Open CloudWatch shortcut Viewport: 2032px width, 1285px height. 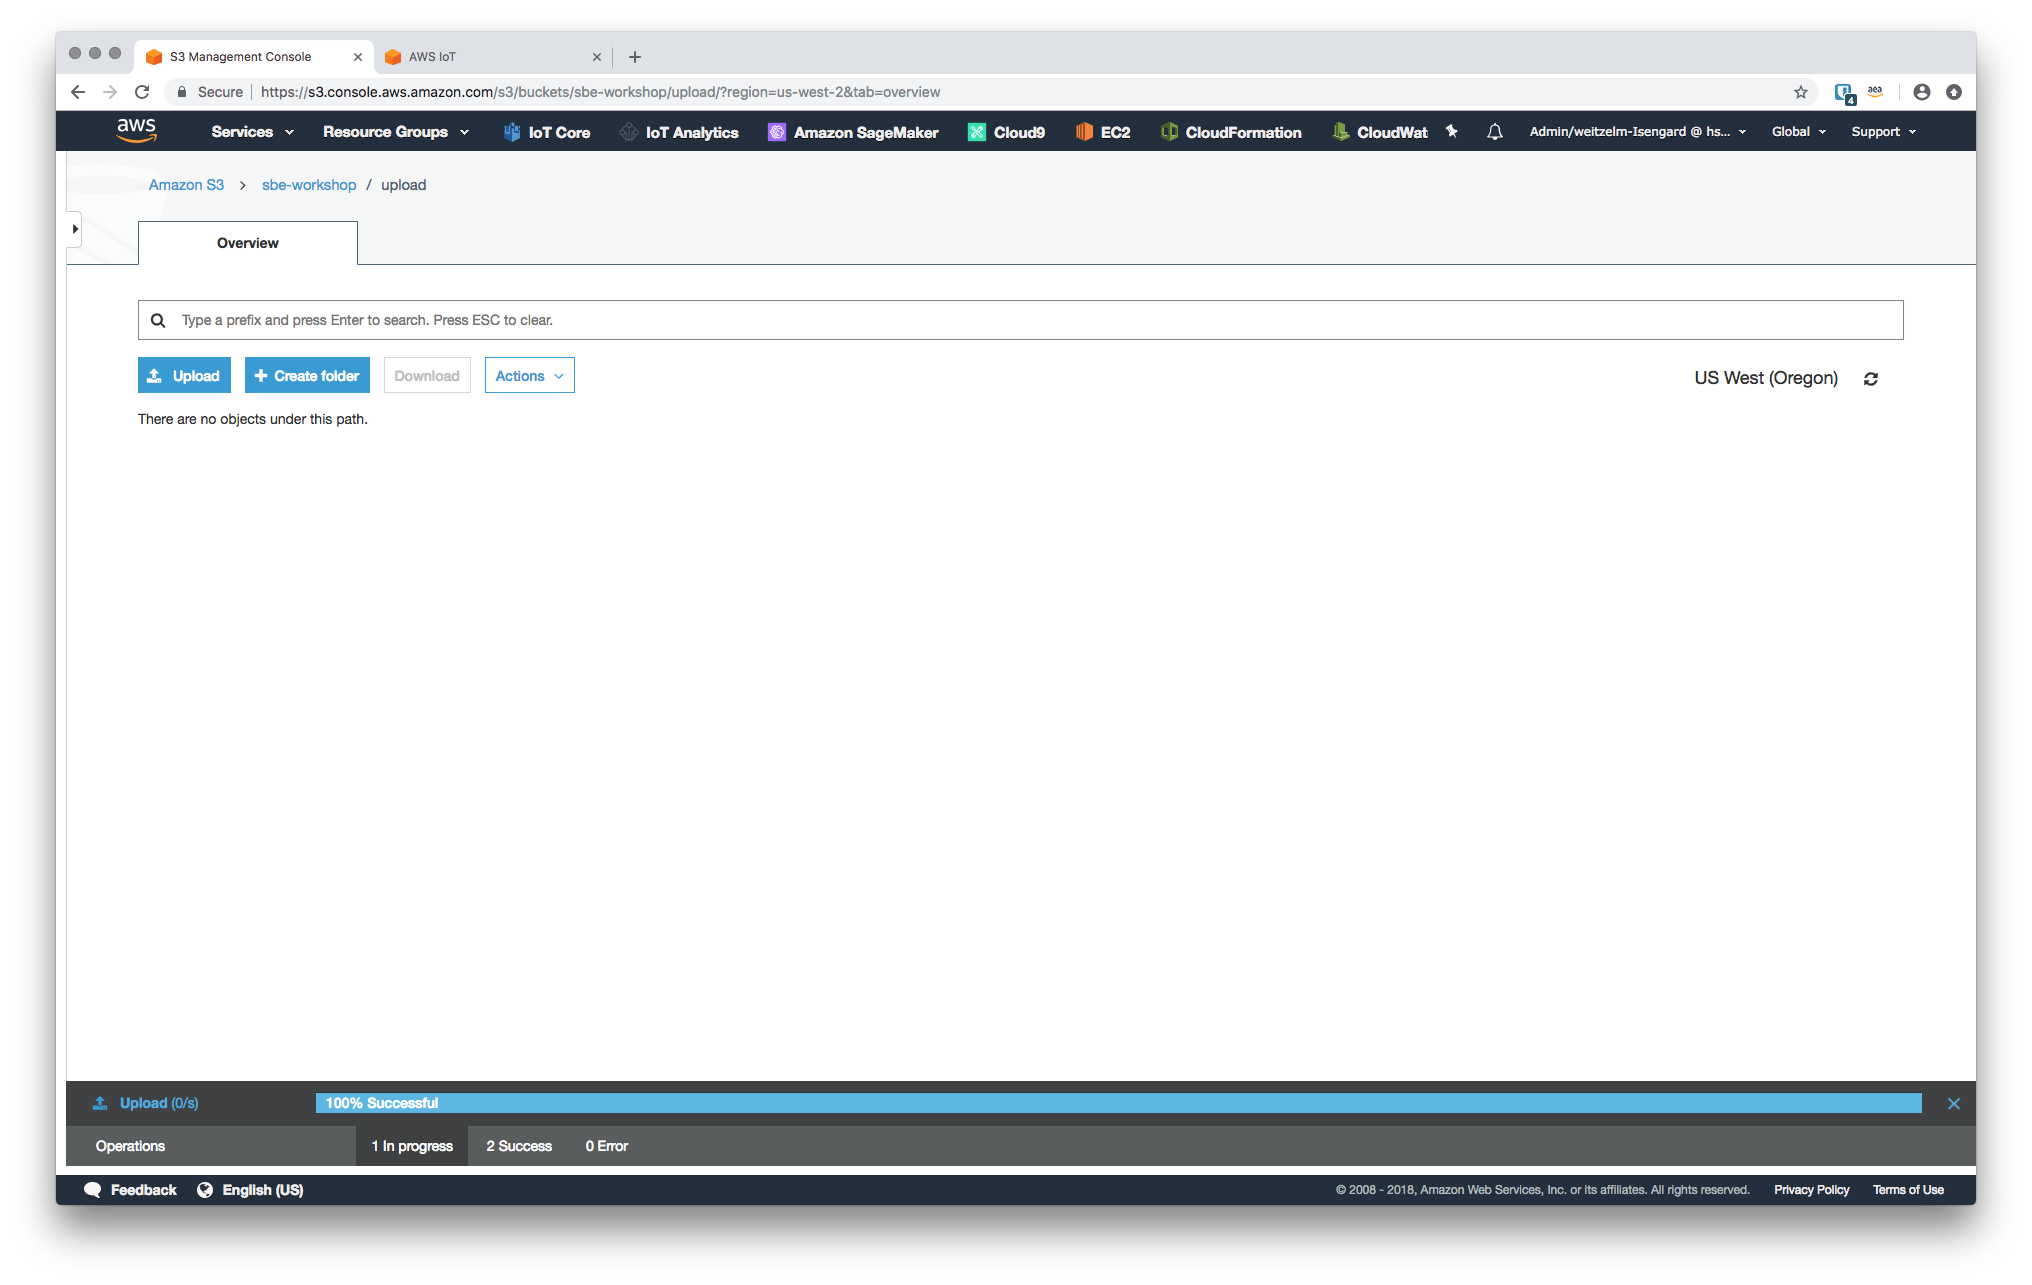coord(1380,132)
